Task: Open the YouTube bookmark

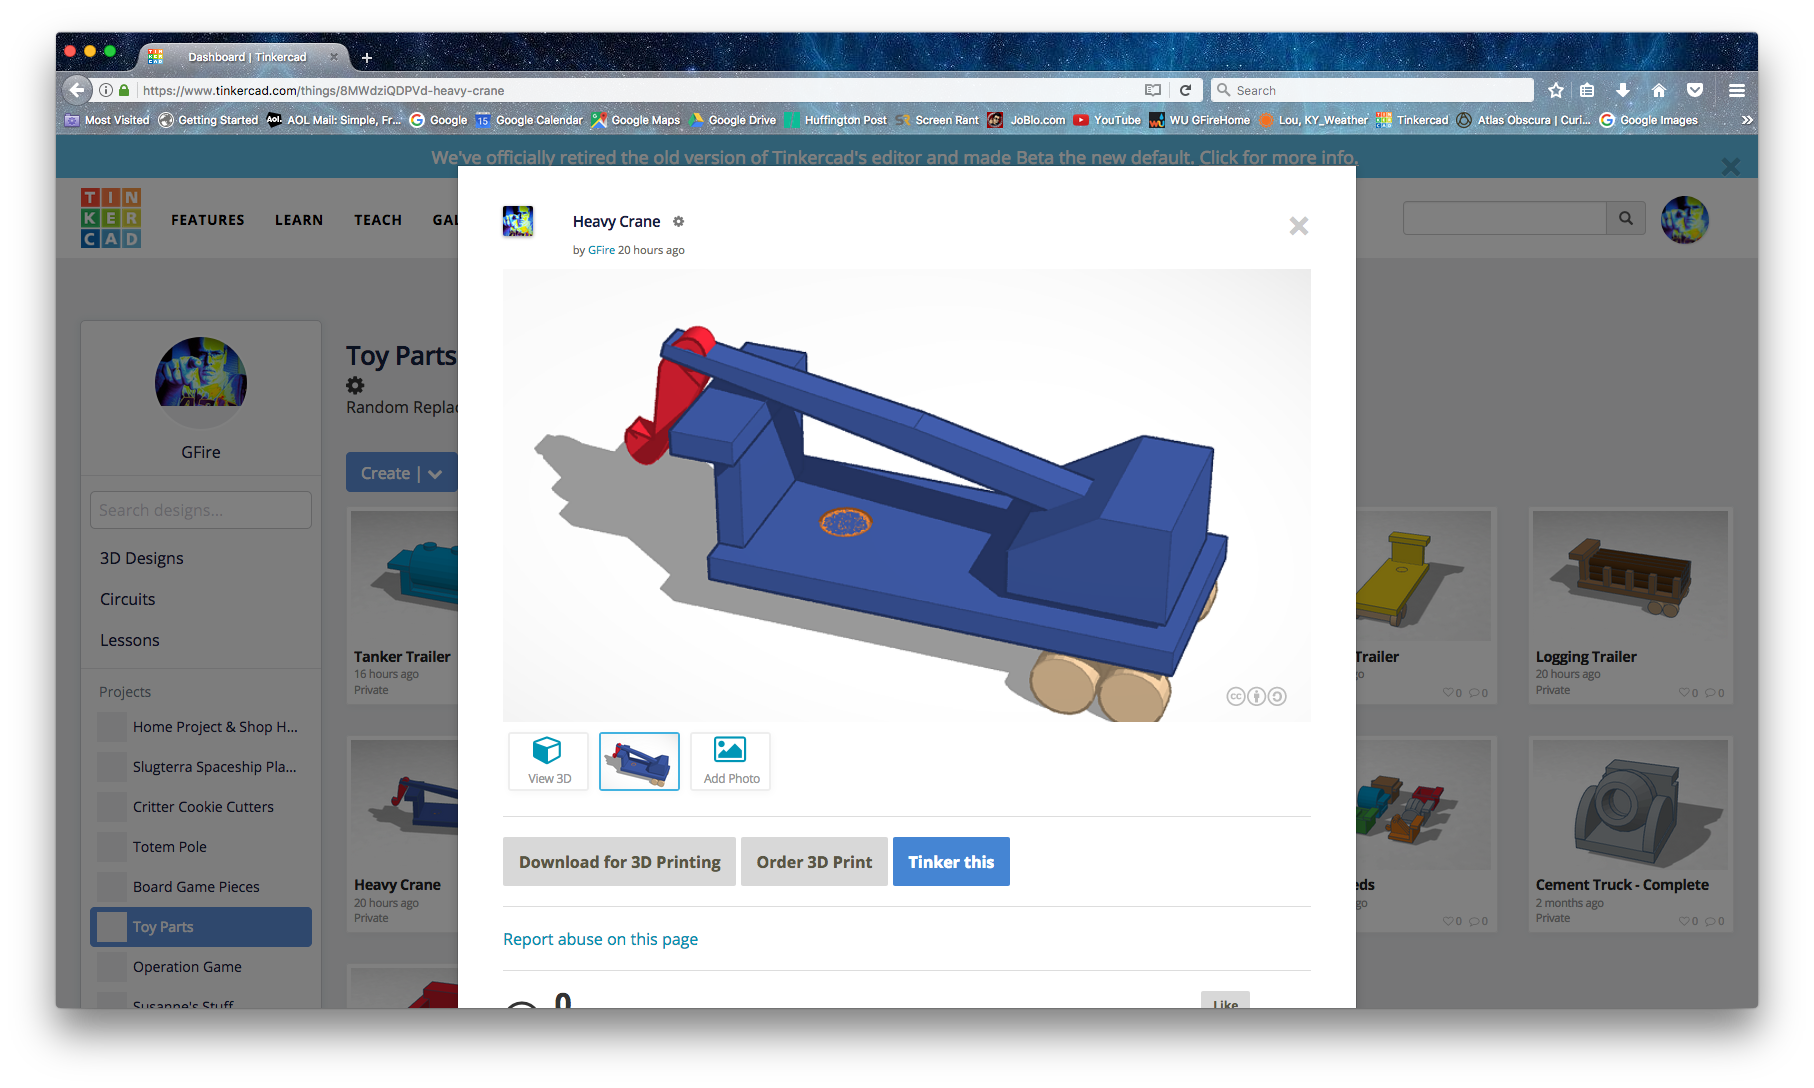Action: [1107, 120]
